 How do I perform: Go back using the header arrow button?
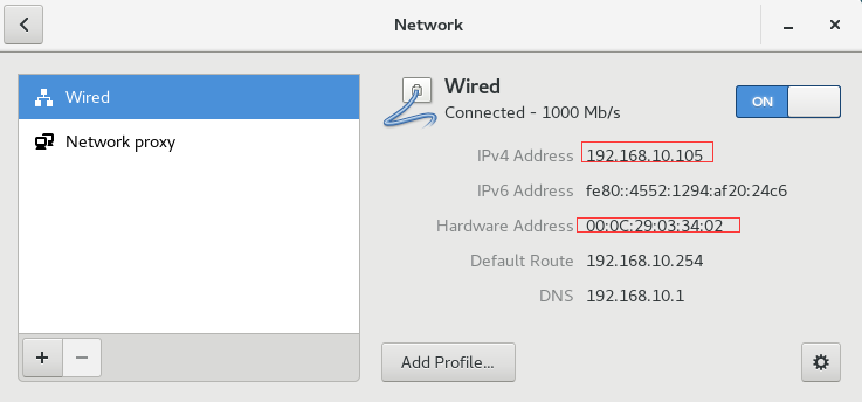pos(24,25)
